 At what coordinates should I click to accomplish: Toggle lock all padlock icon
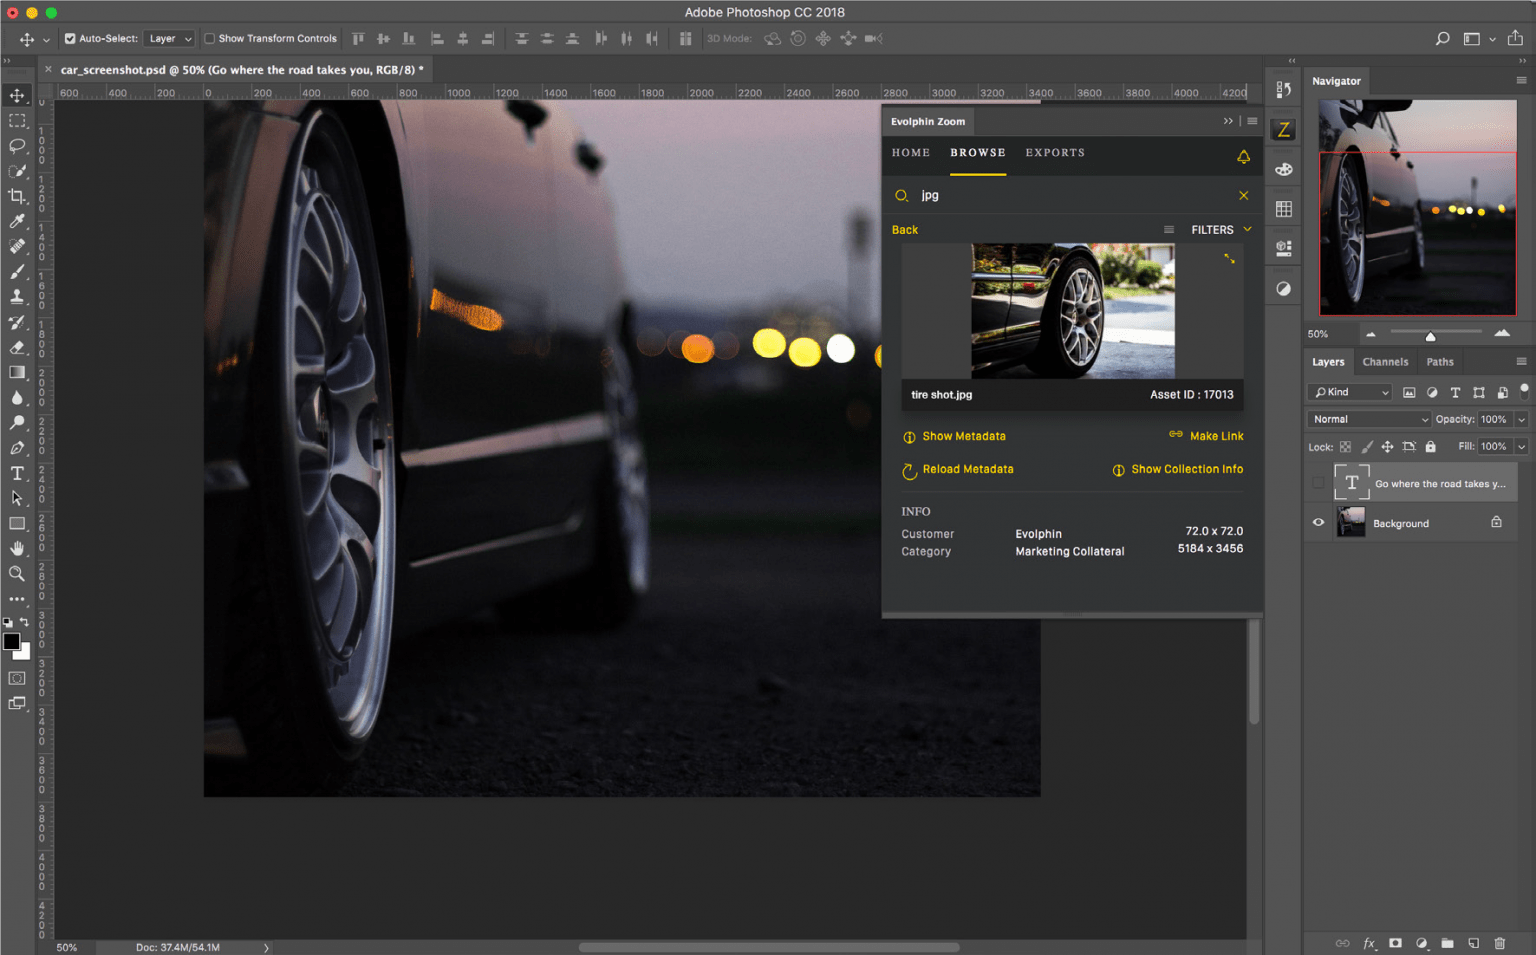pos(1430,447)
